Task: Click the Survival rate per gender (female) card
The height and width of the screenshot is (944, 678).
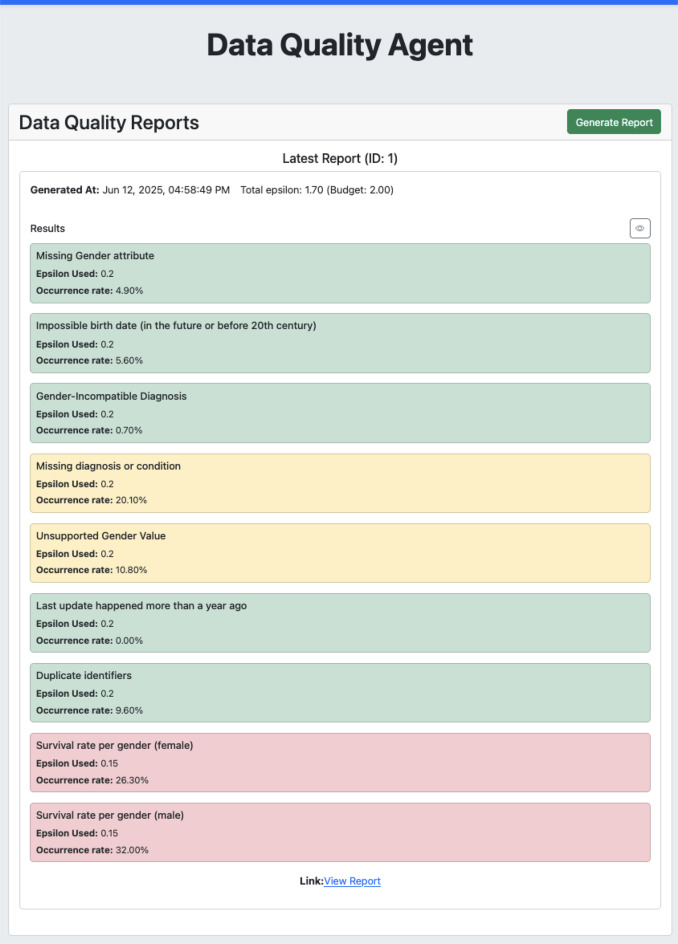Action: [x=340, y=762]
